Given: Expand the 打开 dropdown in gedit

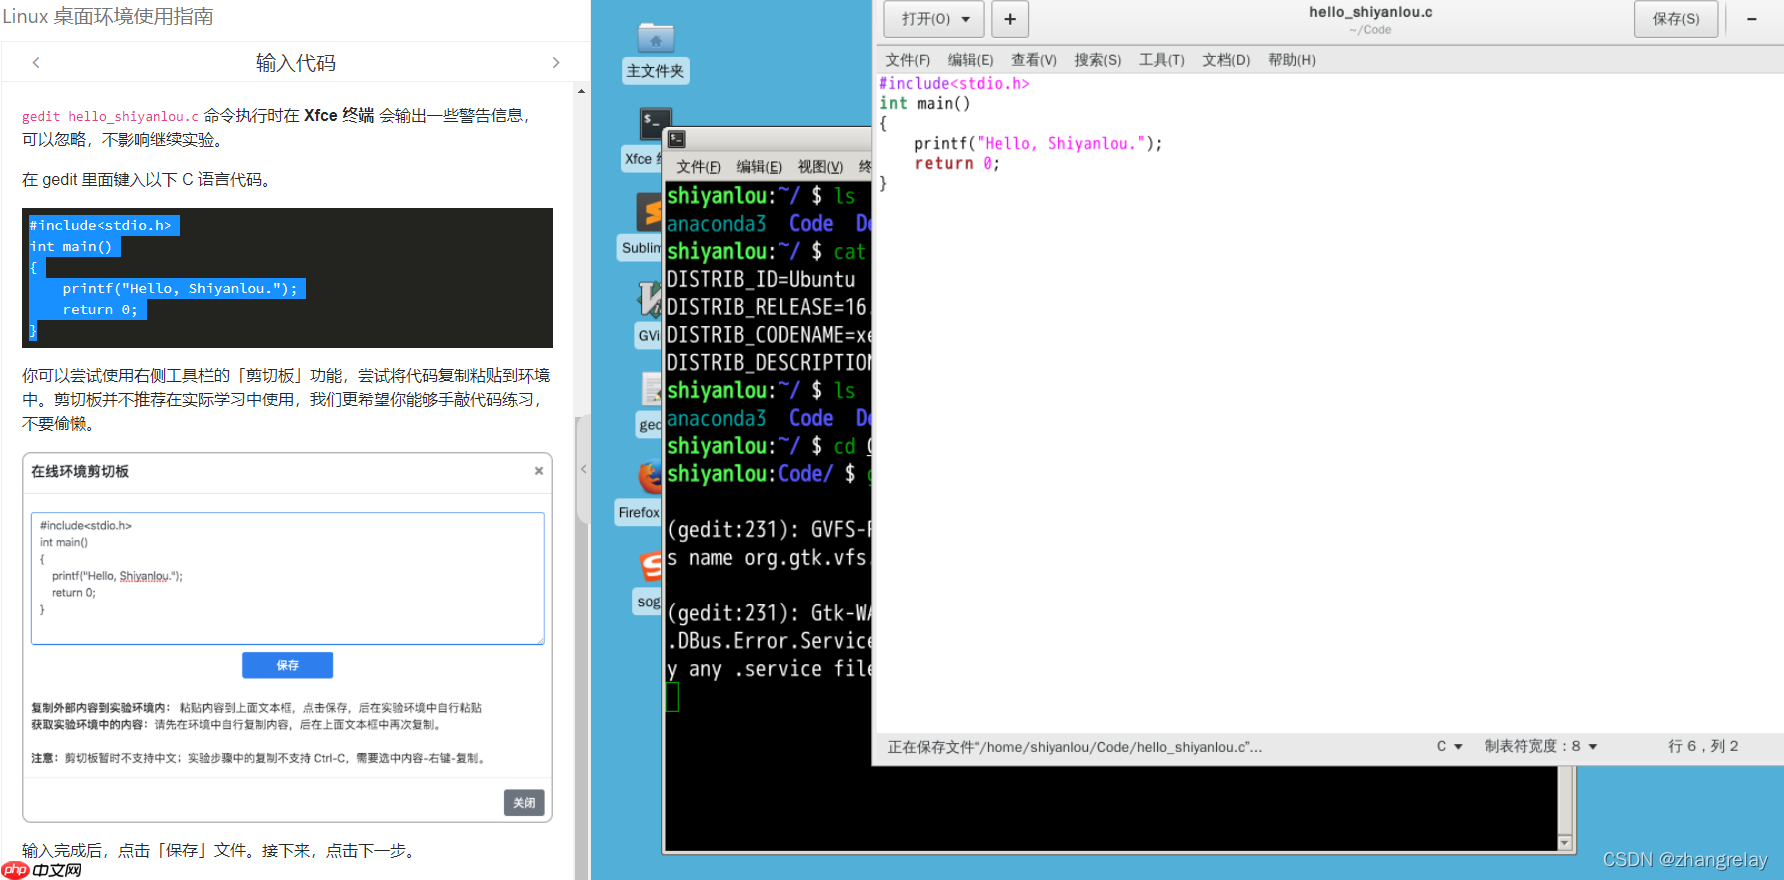Looking at the screenshot, I should pyautogui.click(x=935, y=19).
